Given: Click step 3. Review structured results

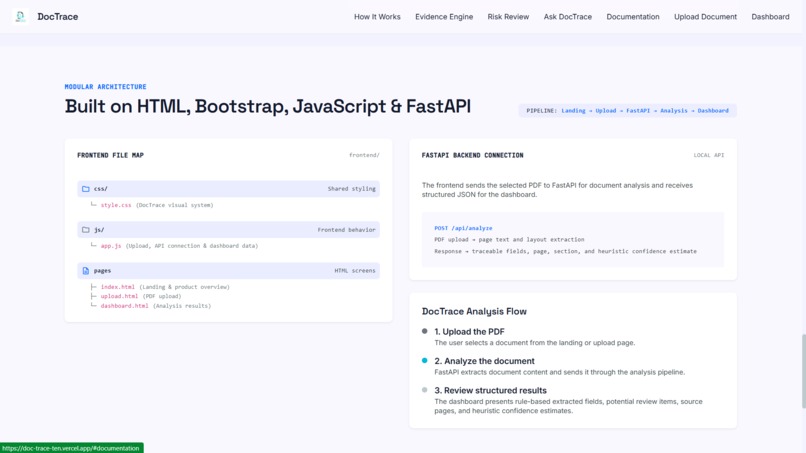Looking at the screenshot, I should [490, 390].
